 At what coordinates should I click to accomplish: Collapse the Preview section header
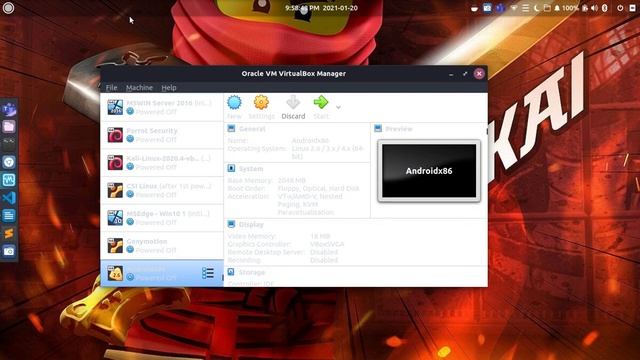[x=399, y=129]
